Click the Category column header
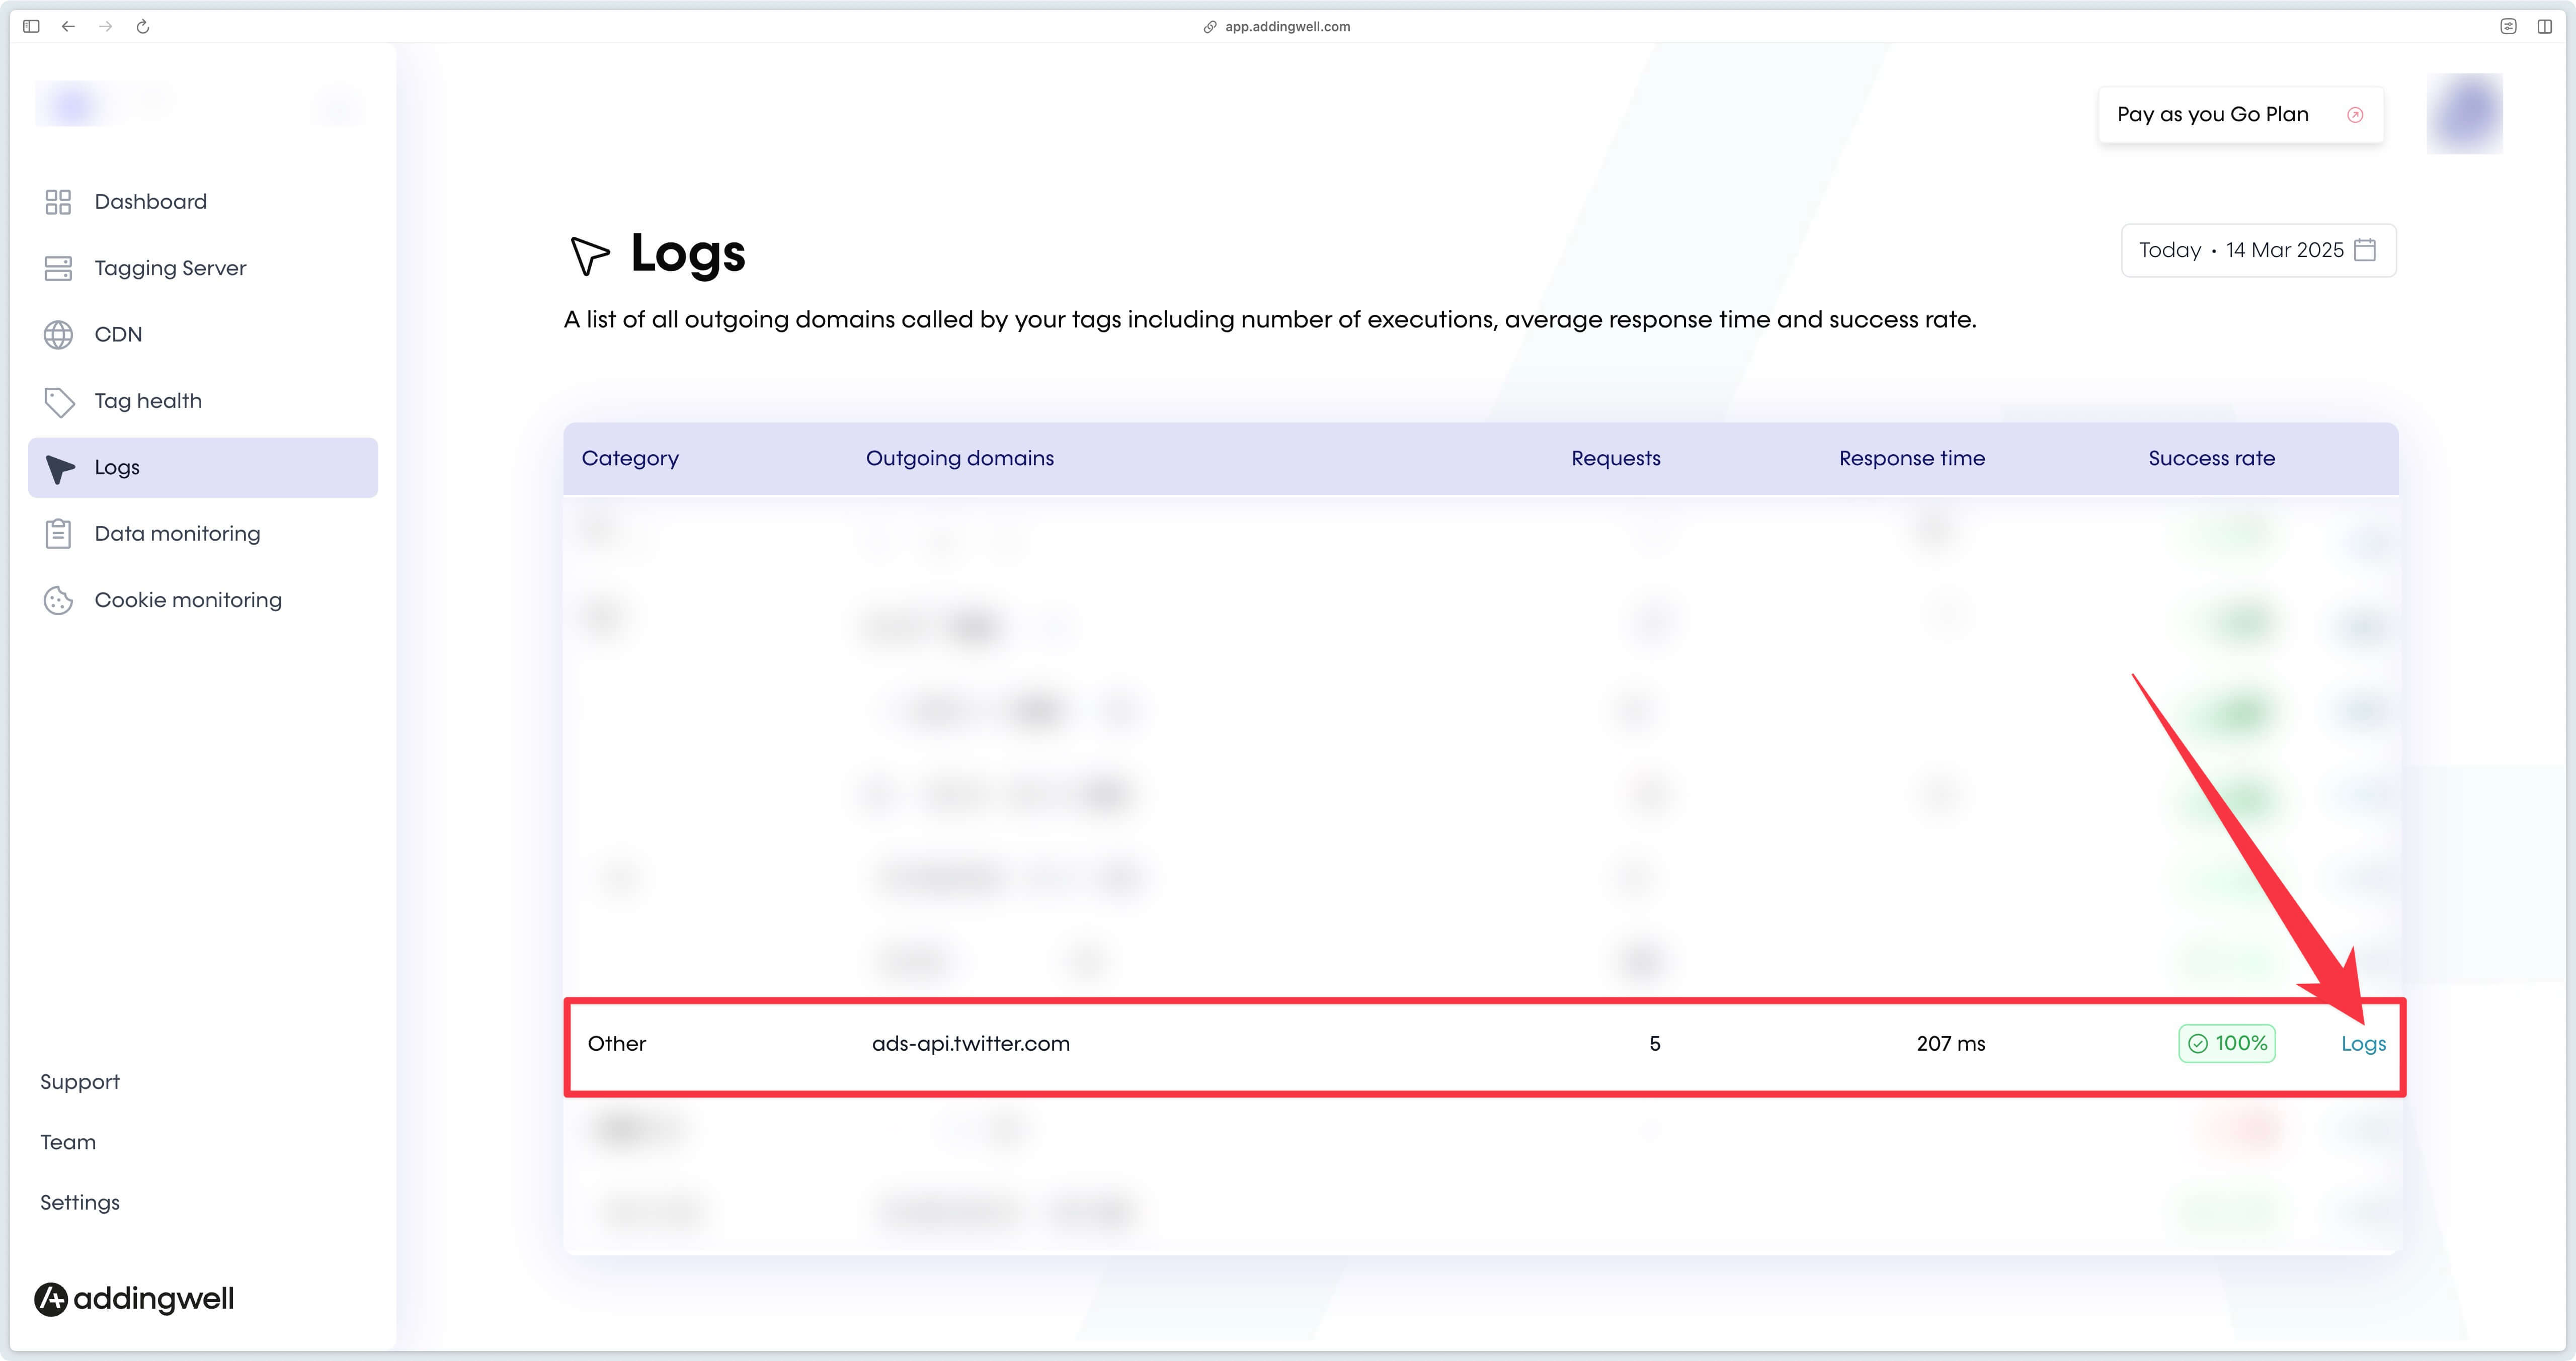Screen dimensions: 2576x1361 [630, 458]
